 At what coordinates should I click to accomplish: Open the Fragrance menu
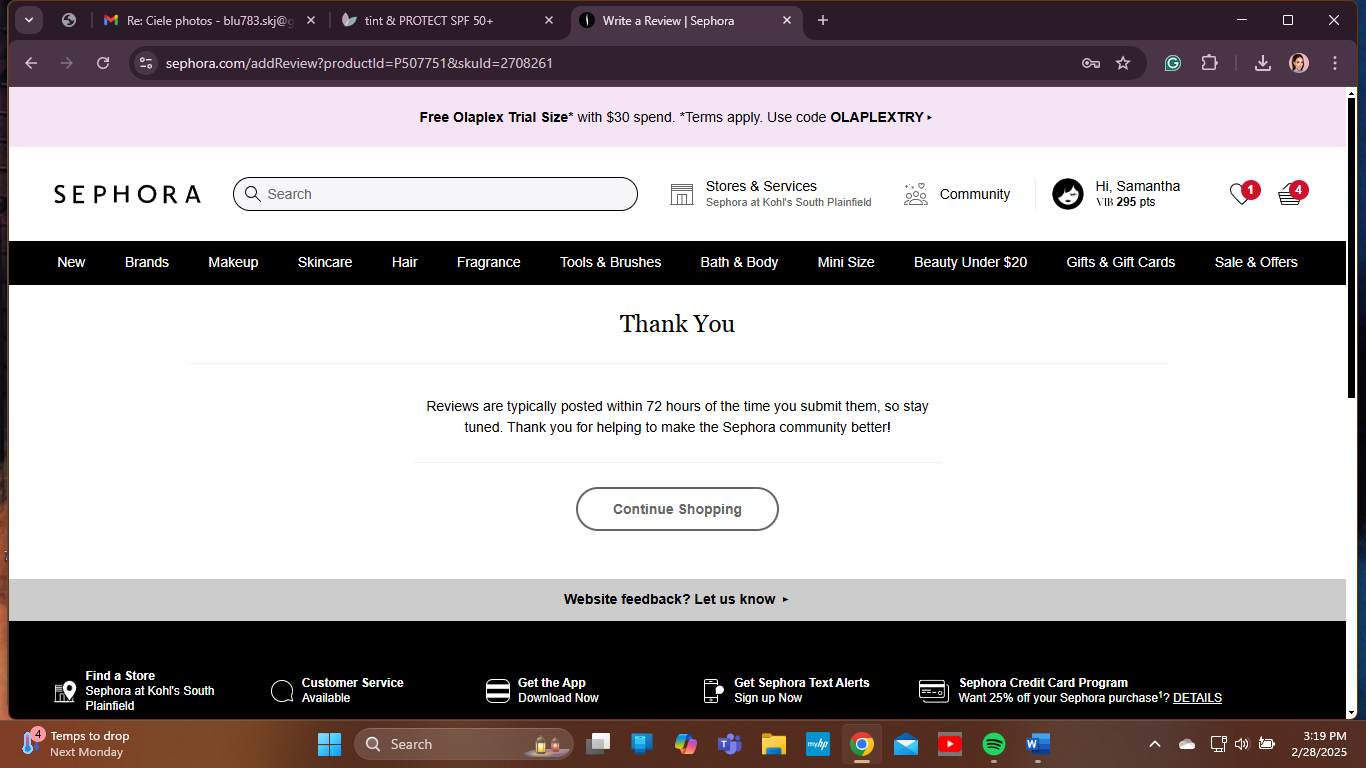pos(488,262)
